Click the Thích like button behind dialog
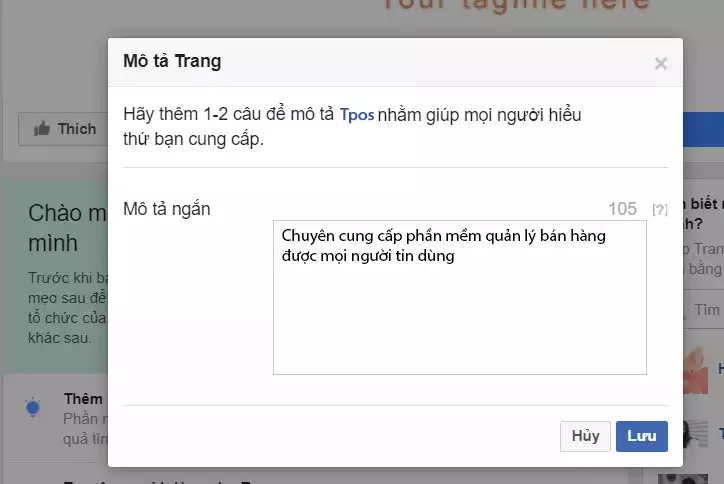 pyautogui.click(x=63, y=129)
